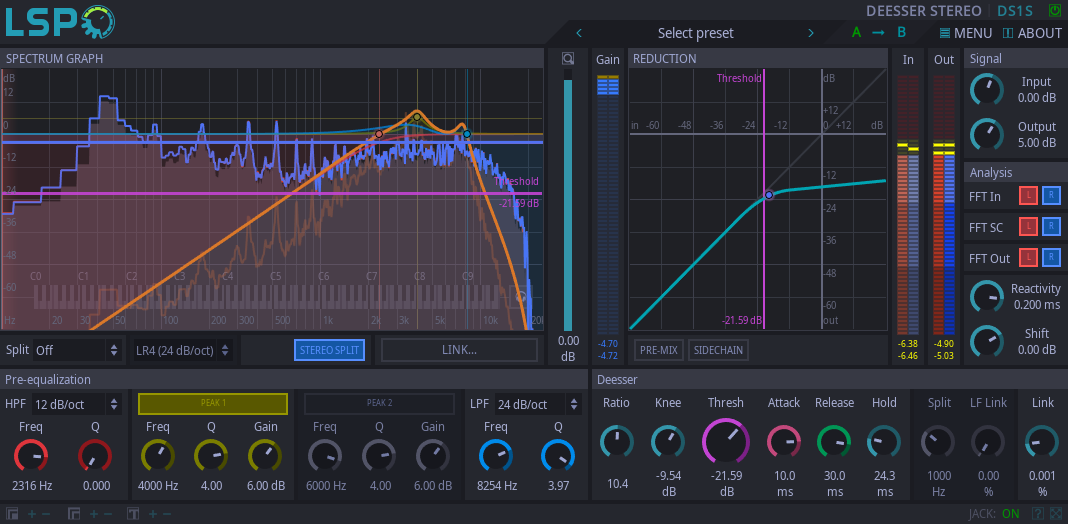Click the pink Attack knob

coord(784,442)
